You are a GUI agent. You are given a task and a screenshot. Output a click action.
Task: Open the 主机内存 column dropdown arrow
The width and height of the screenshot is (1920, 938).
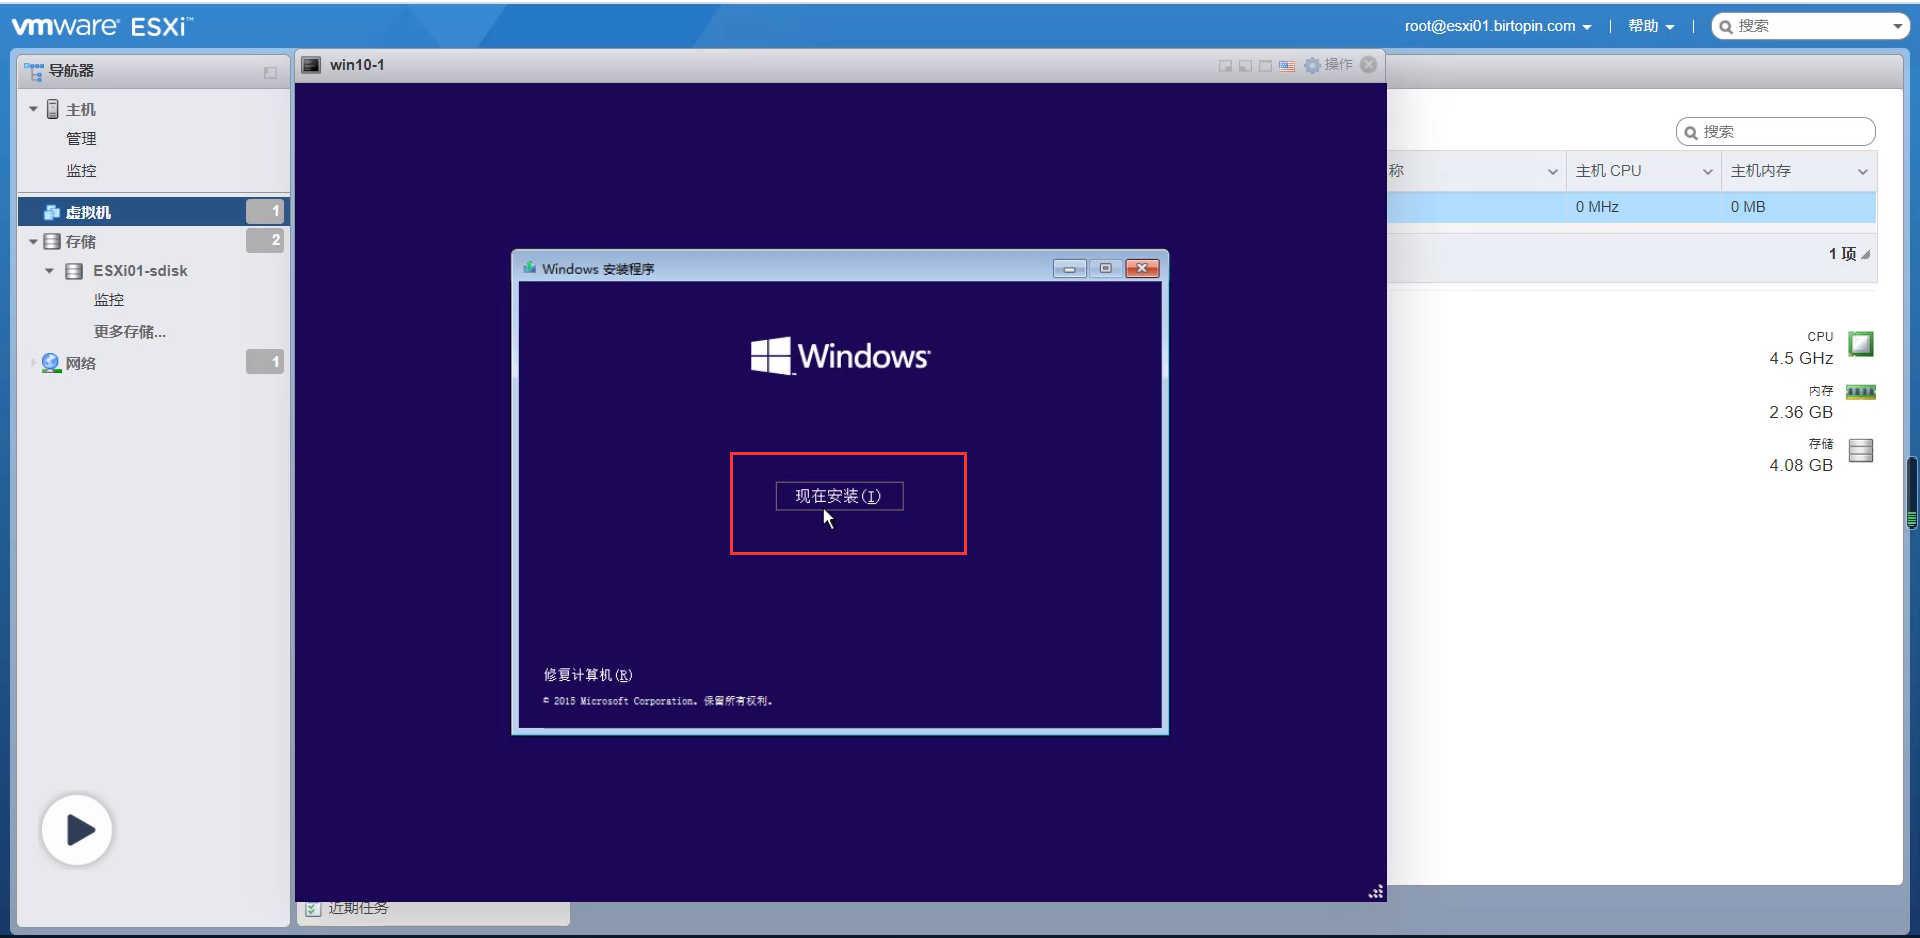[x=1863, y=172]
